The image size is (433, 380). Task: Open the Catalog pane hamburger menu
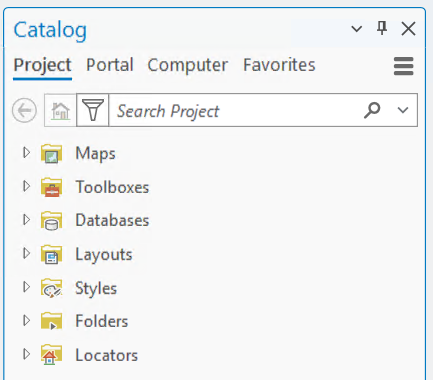(x=403, y=66)
